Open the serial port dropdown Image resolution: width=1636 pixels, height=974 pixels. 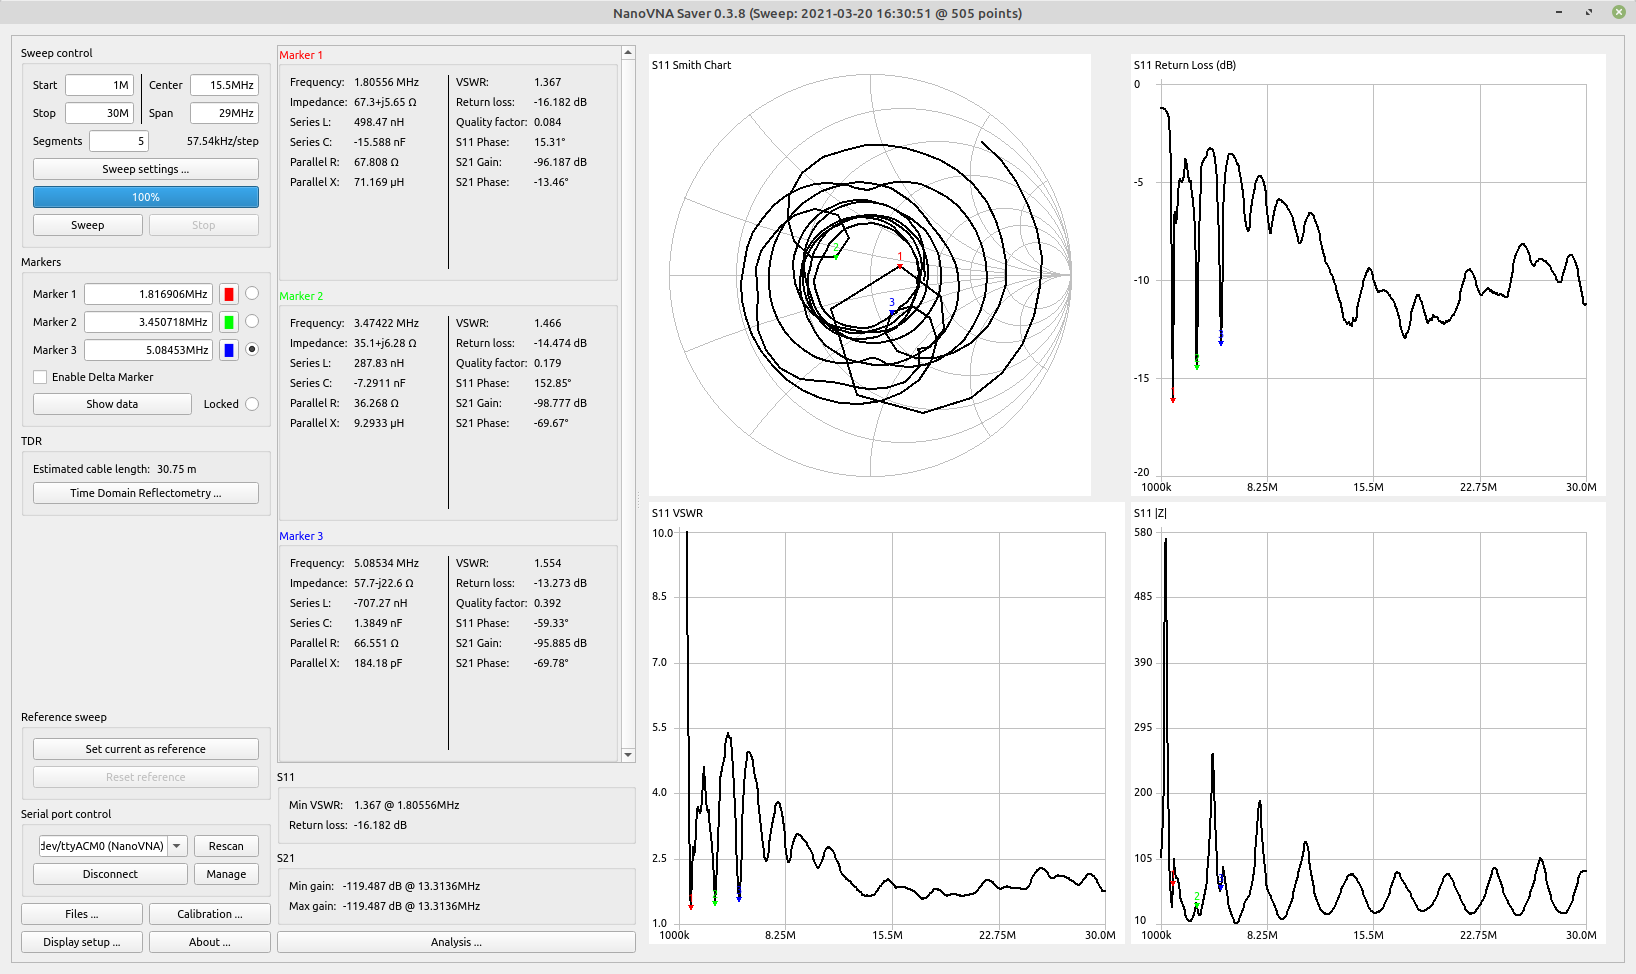(177, 846)
